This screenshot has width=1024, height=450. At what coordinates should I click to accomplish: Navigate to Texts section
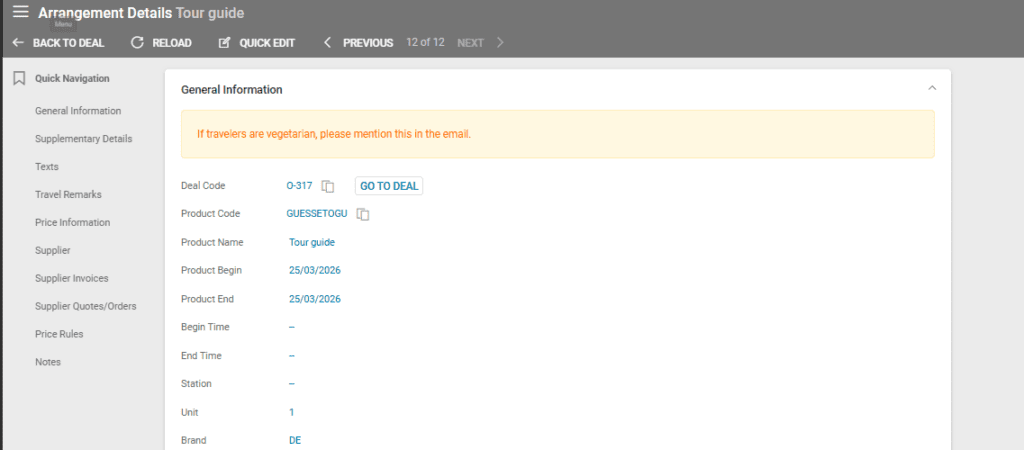click(x=47, y=167)
